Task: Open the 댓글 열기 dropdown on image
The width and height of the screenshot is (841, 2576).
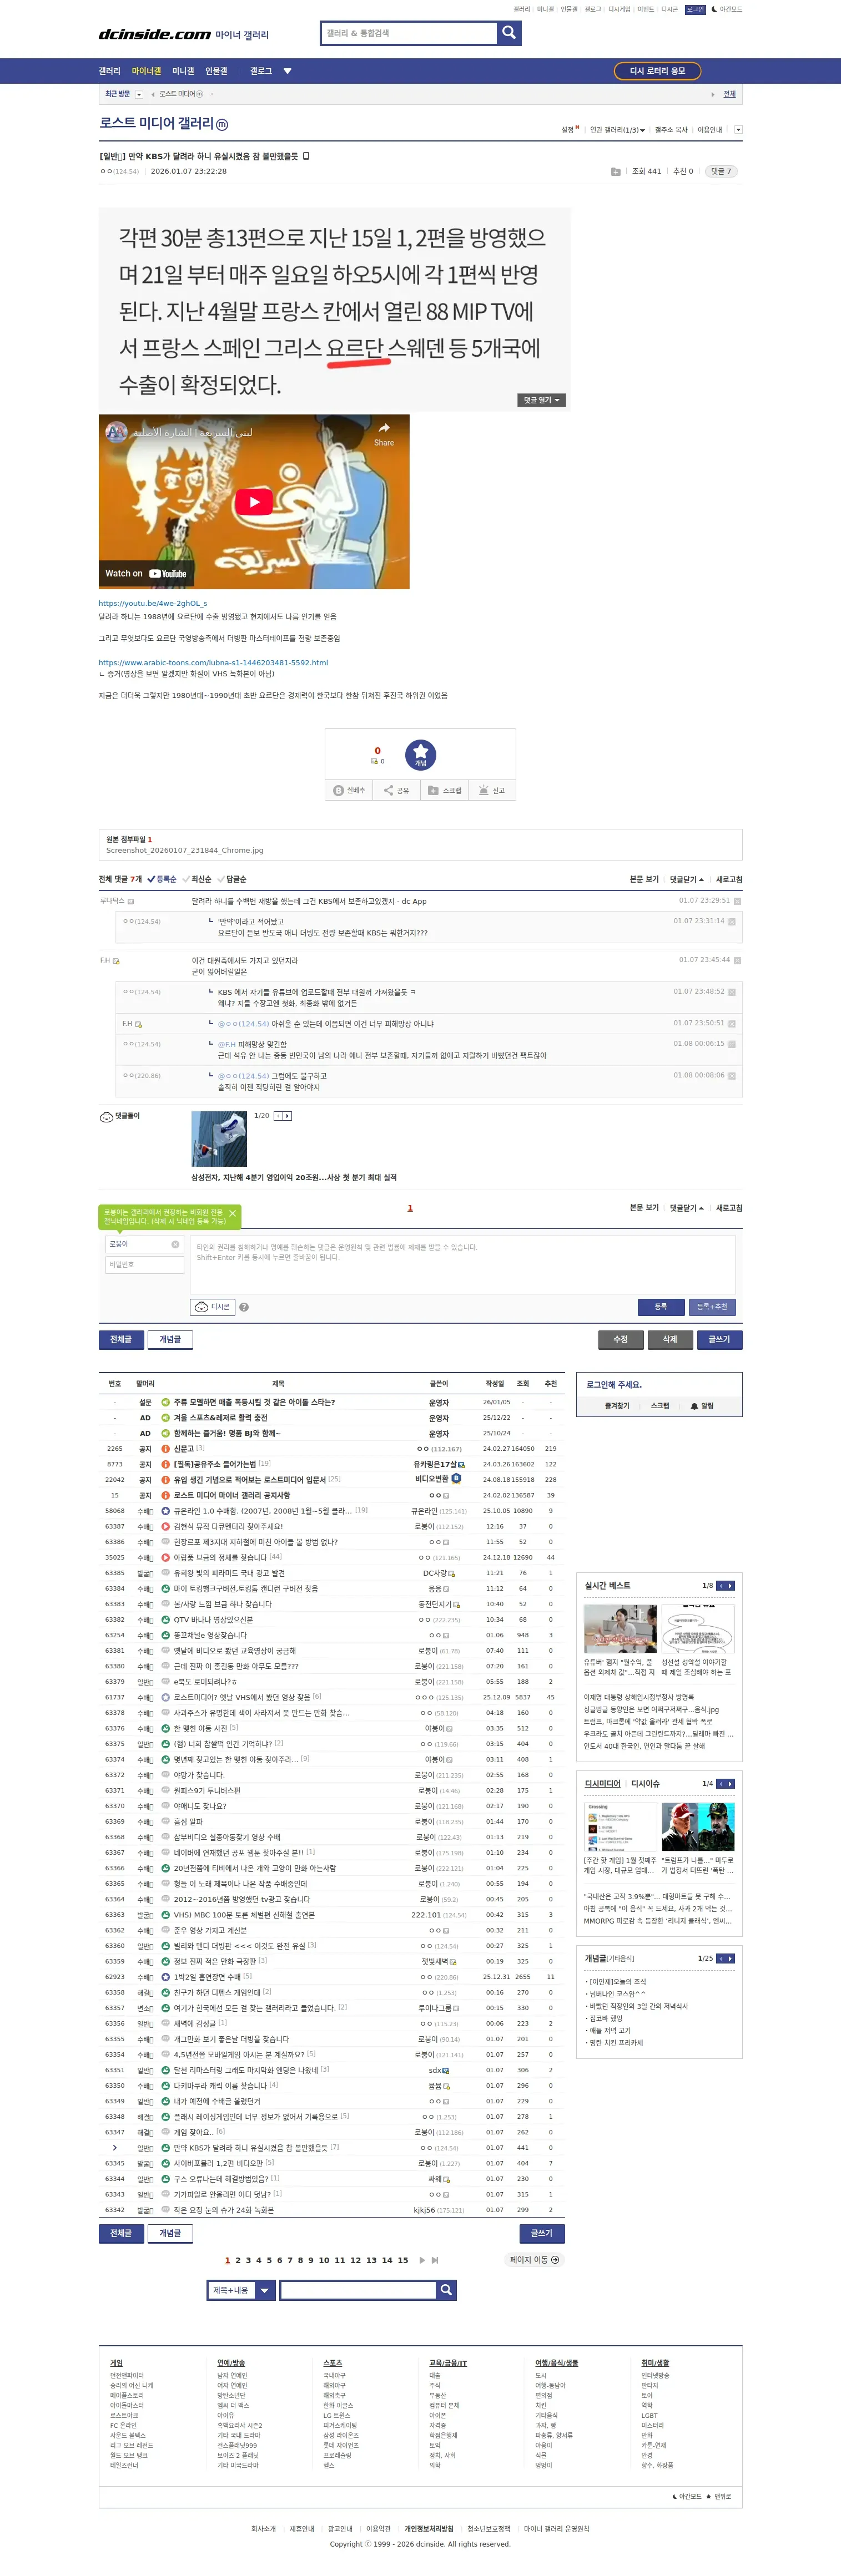Action: point(542,400)
